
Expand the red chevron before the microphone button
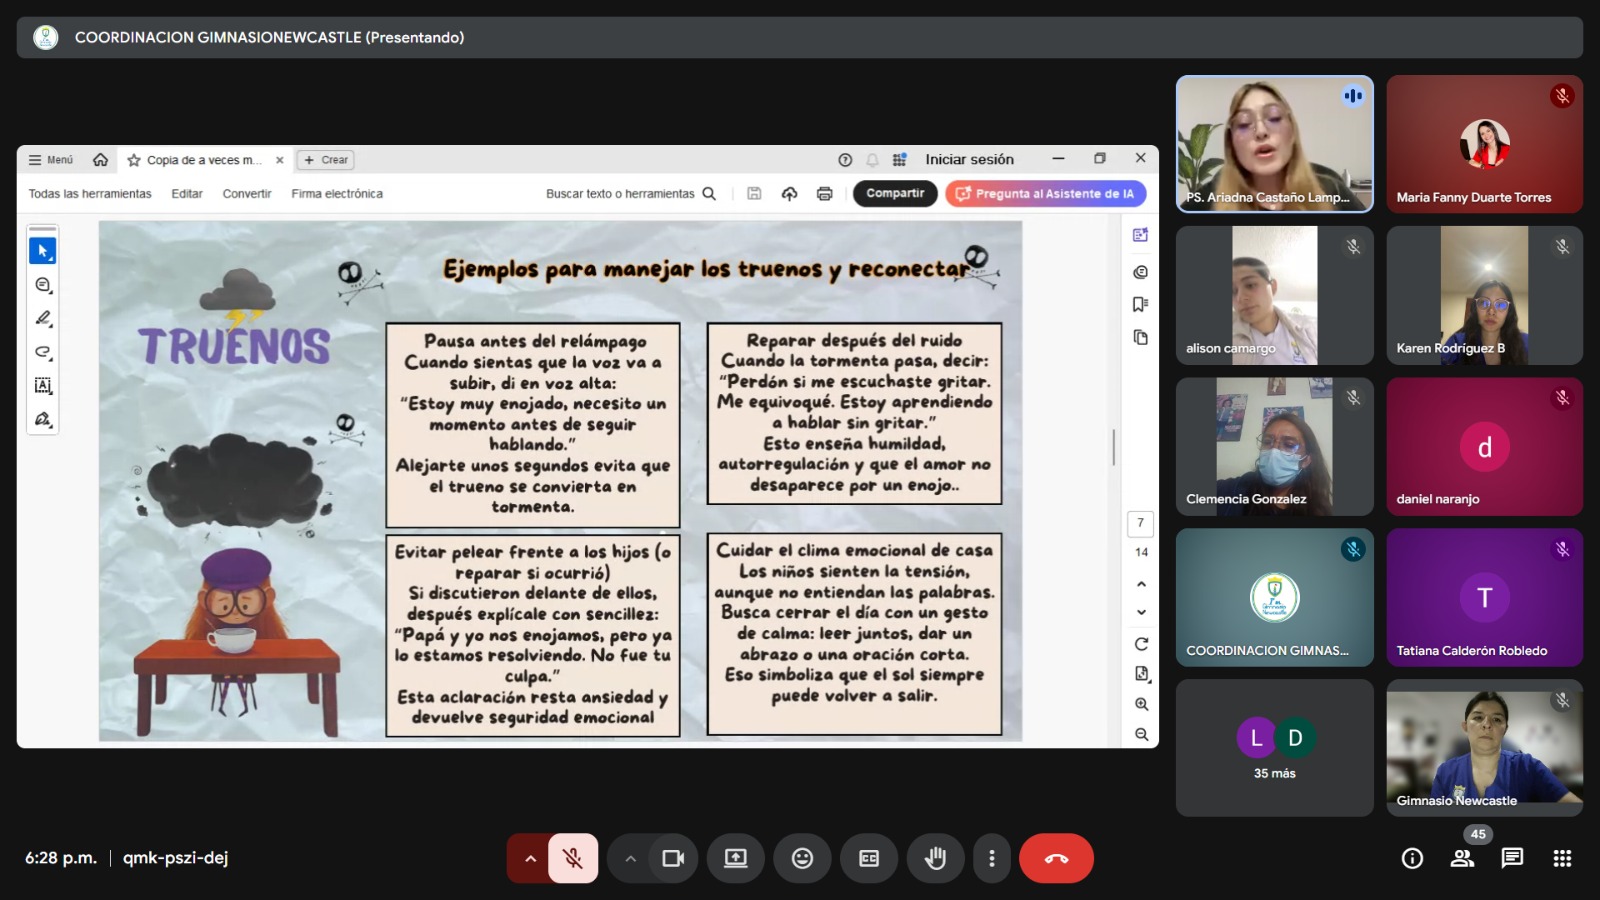click(530, 858)
